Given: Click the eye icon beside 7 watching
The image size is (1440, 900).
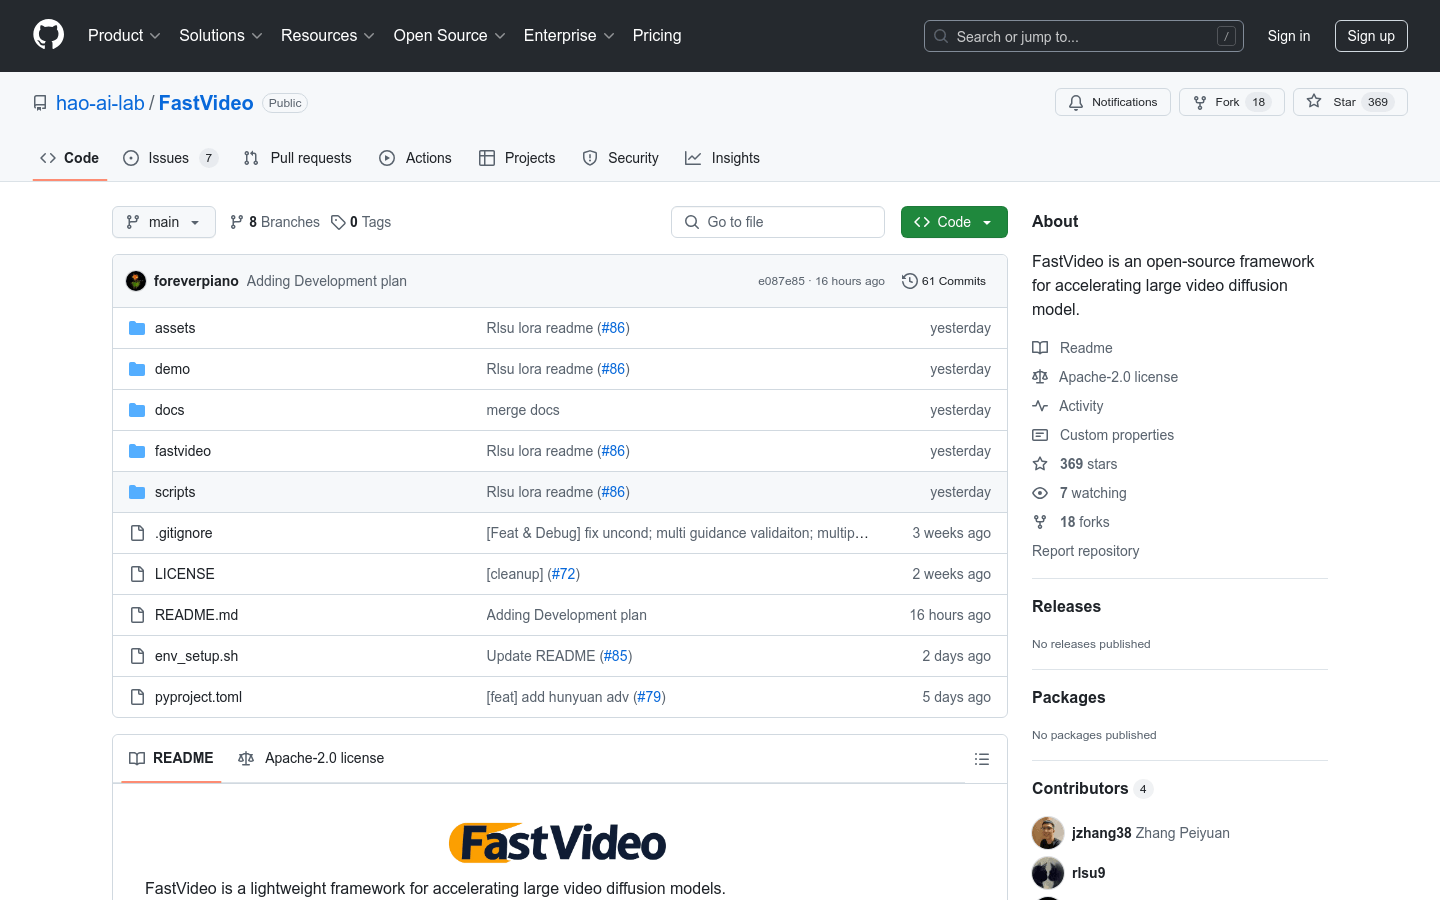Looking at the screenshot, I should [1040, 493].
